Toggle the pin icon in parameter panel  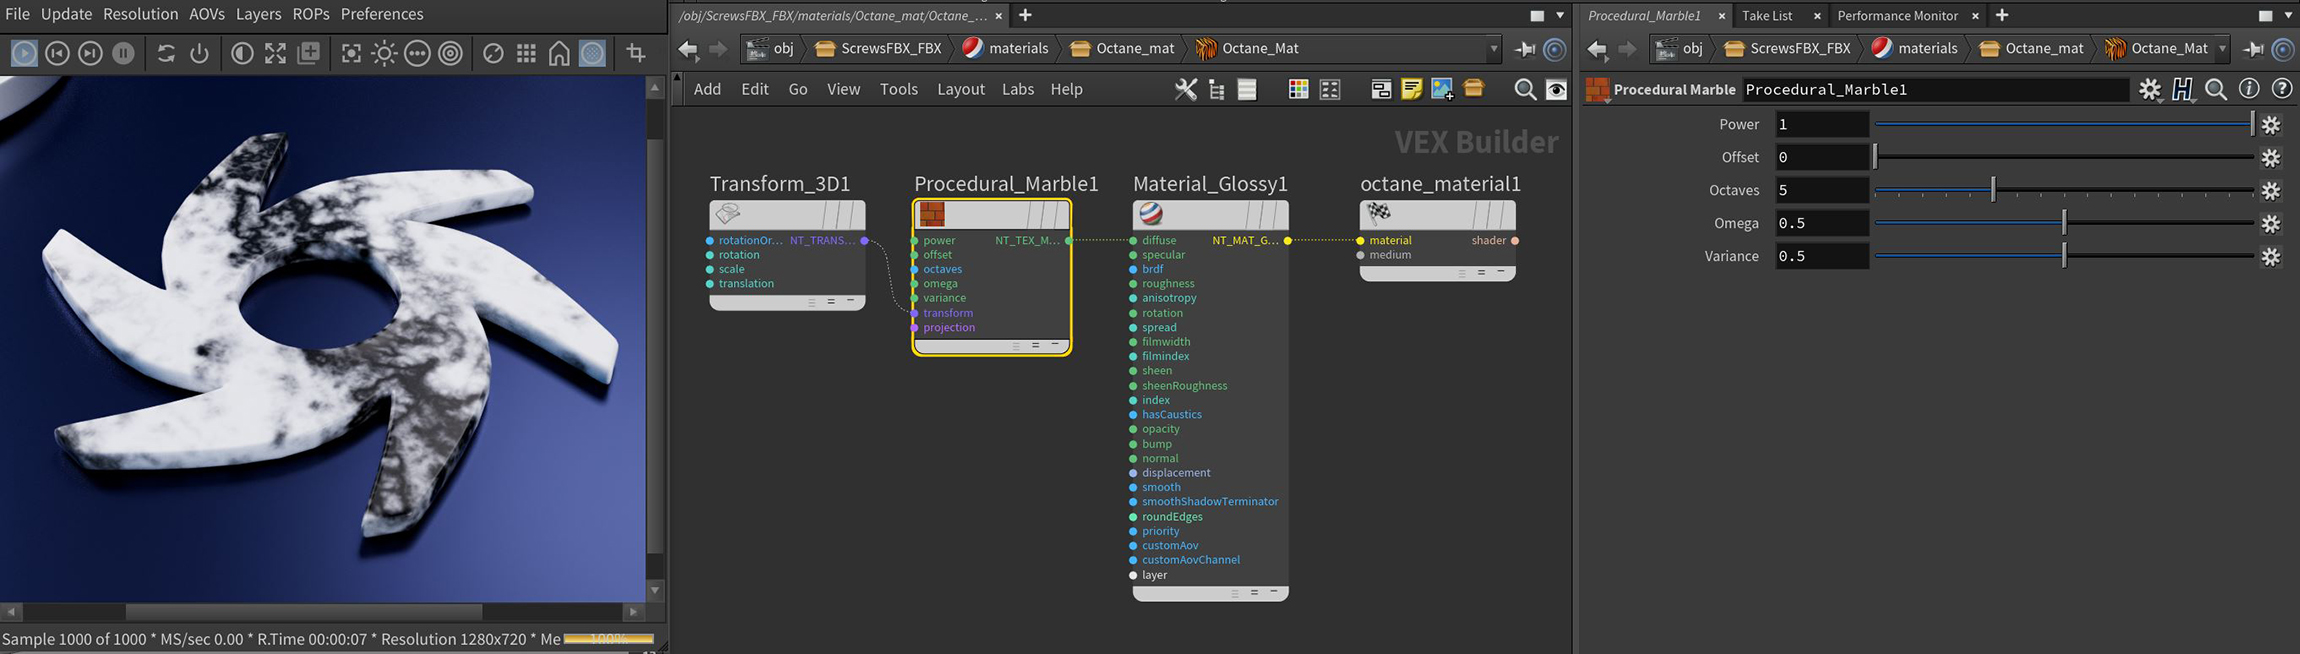point(2253,48)
